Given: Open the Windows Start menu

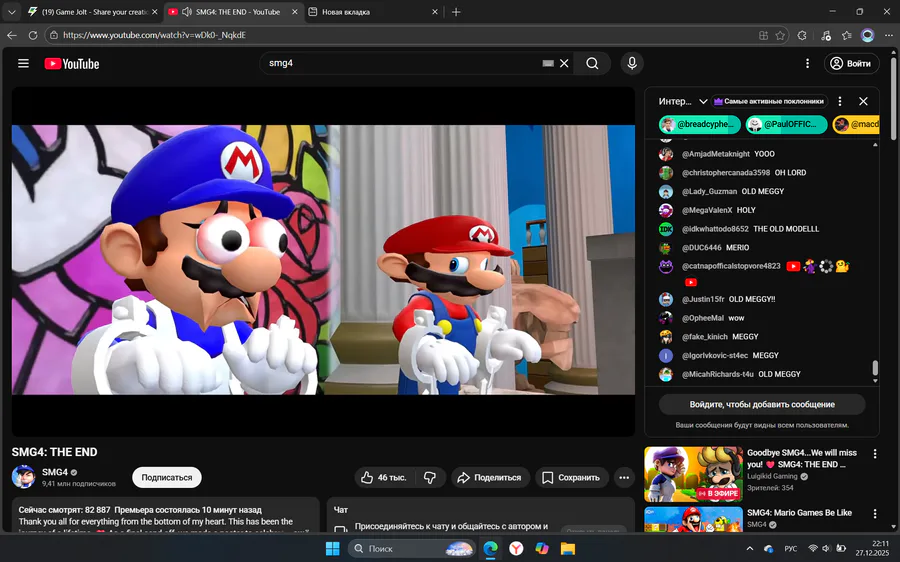Looking at the screenshot, I should [332, 549].
